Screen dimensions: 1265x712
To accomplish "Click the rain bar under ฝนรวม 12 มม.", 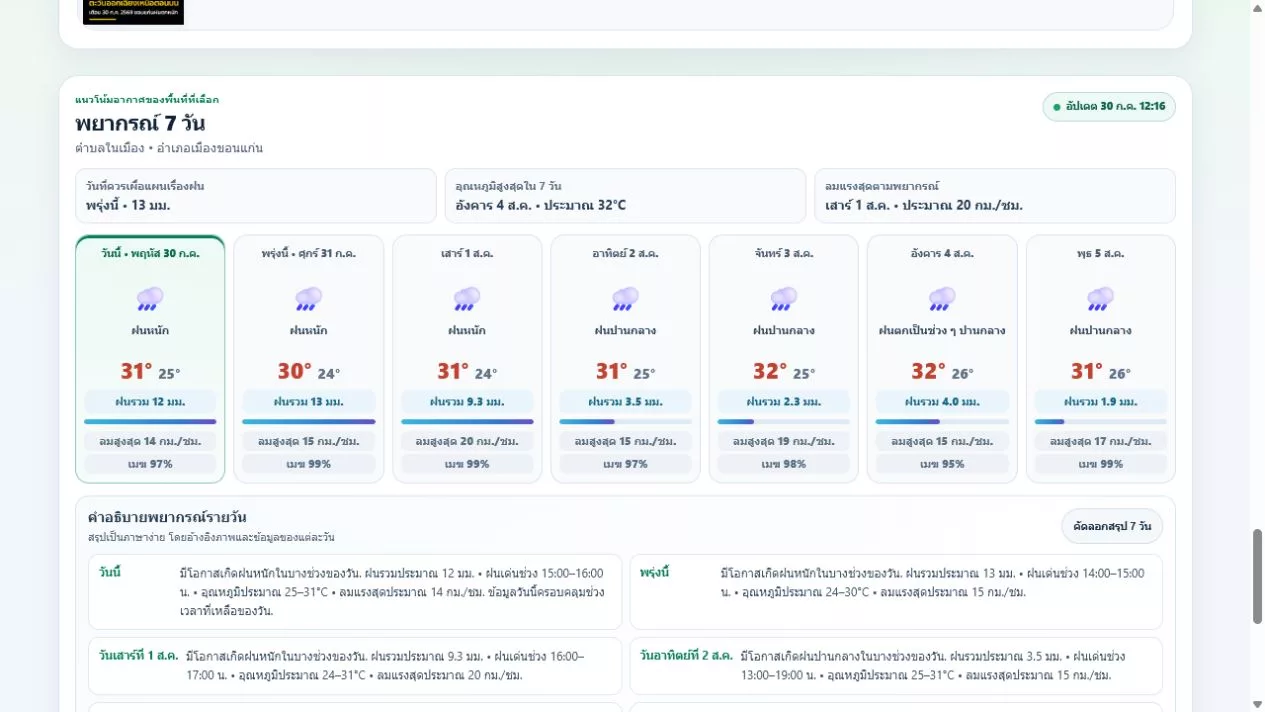I will (150, 421).
